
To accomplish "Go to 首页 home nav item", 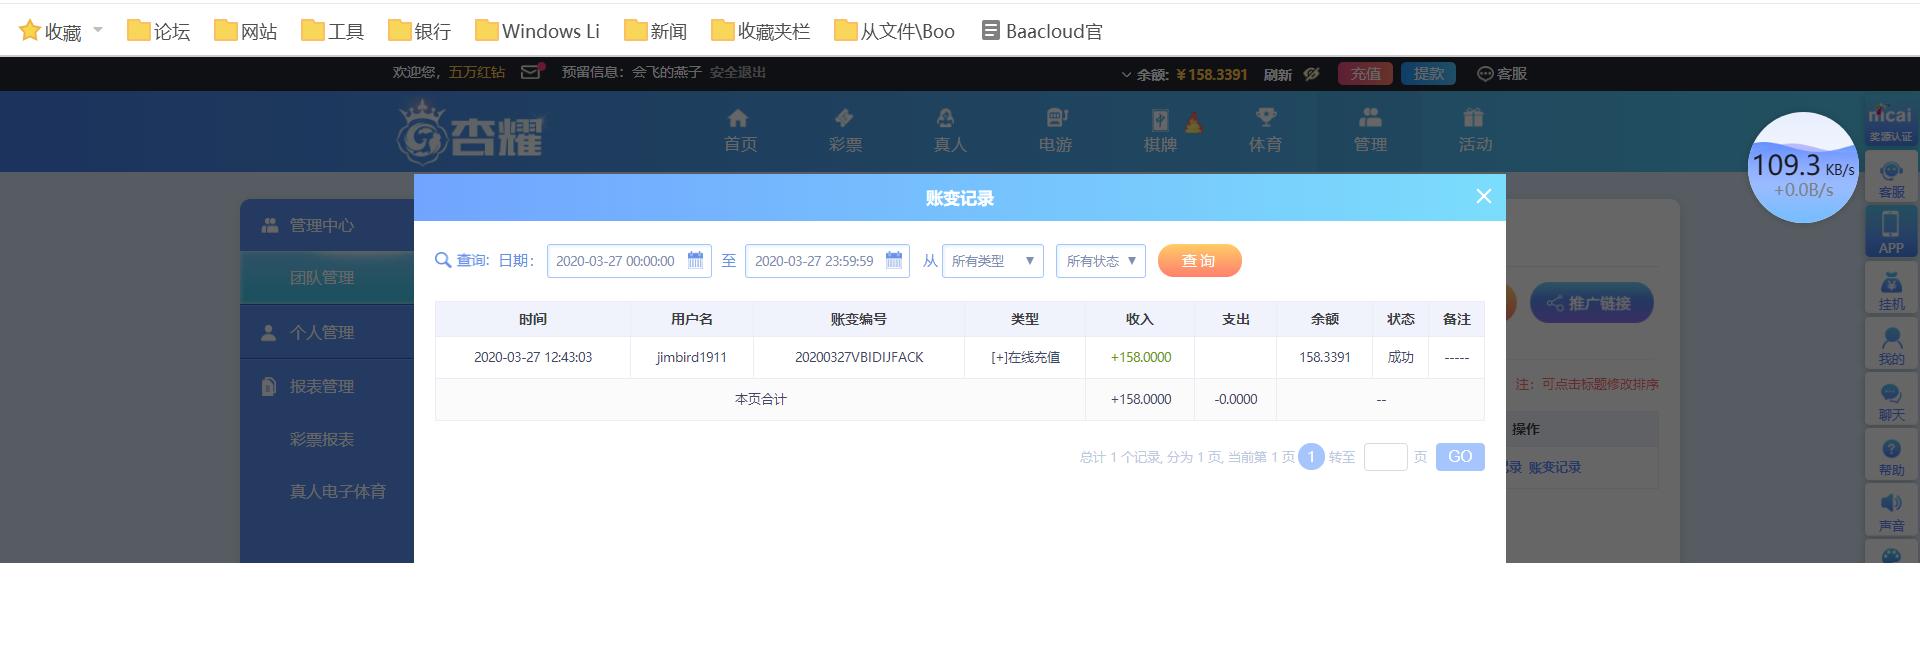I will [740, 131].
